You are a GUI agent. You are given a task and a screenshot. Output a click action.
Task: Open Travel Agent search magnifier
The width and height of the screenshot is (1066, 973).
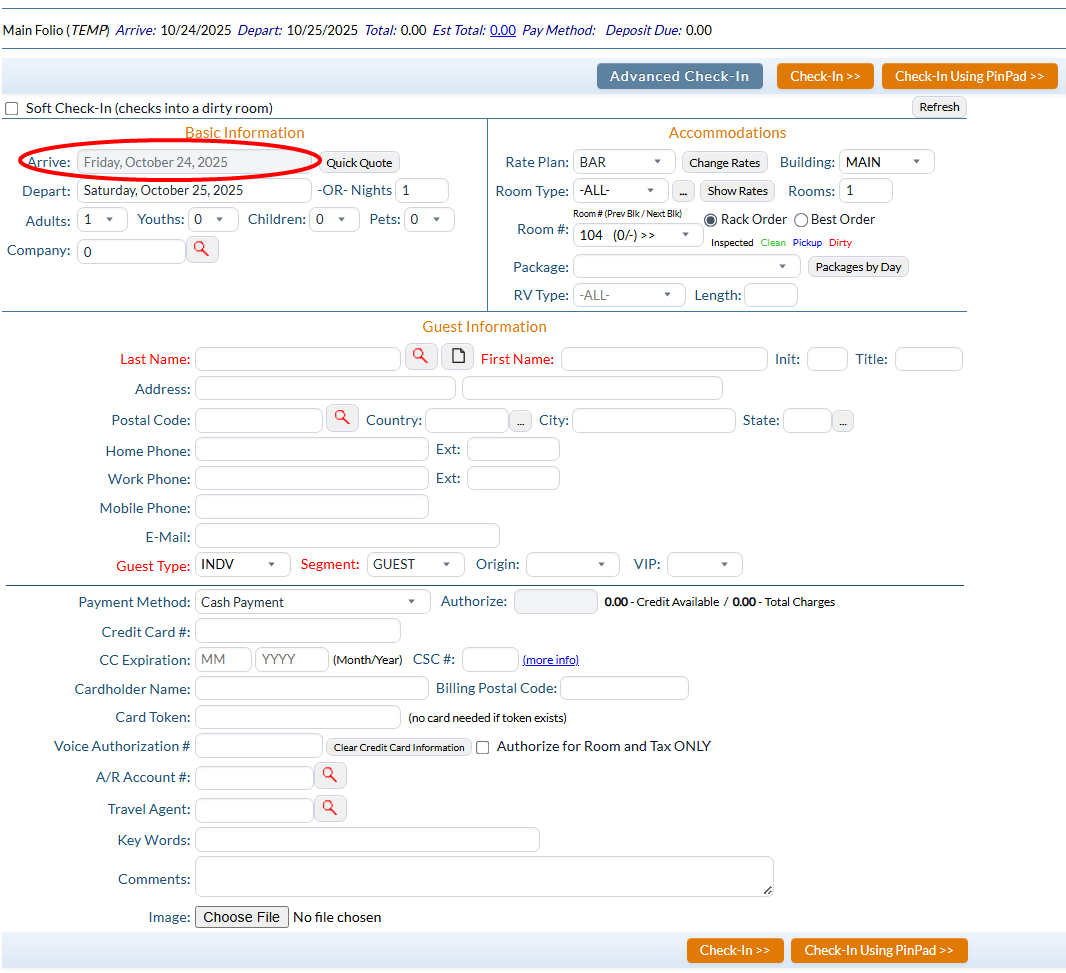click(330, 808)
